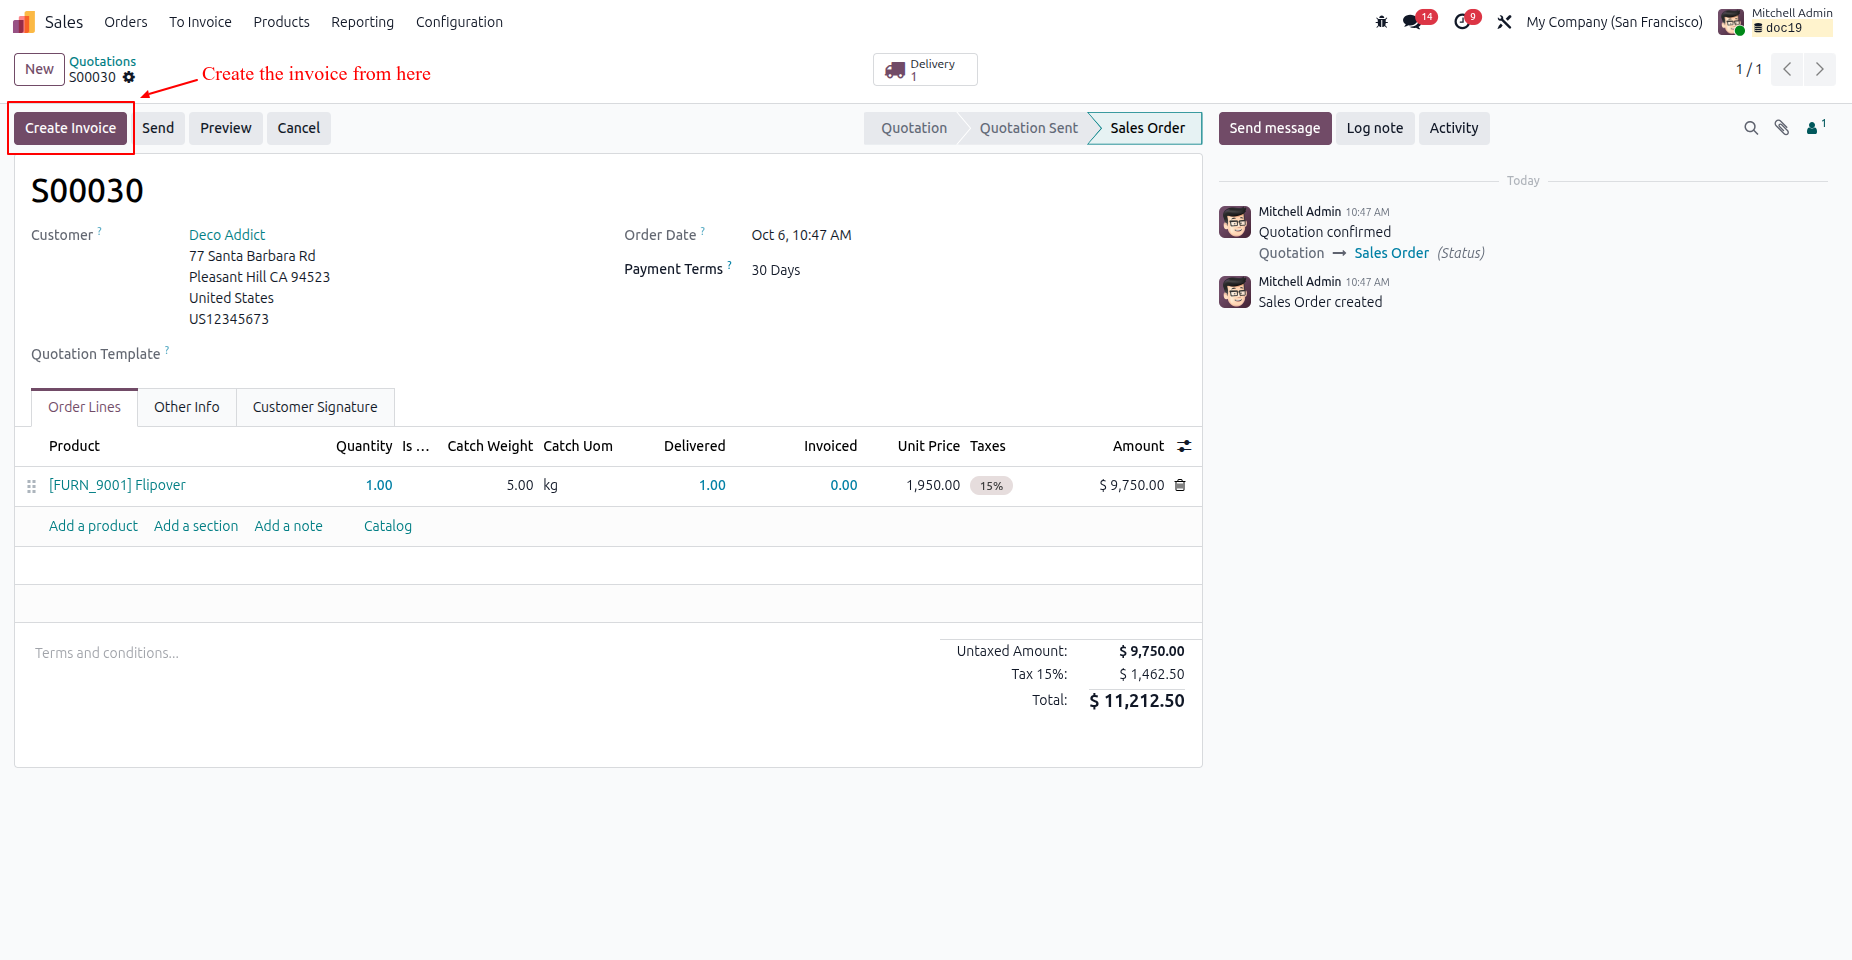
Task: Create a New quotation
Action: pyautogui.click(x=40, y=69)
